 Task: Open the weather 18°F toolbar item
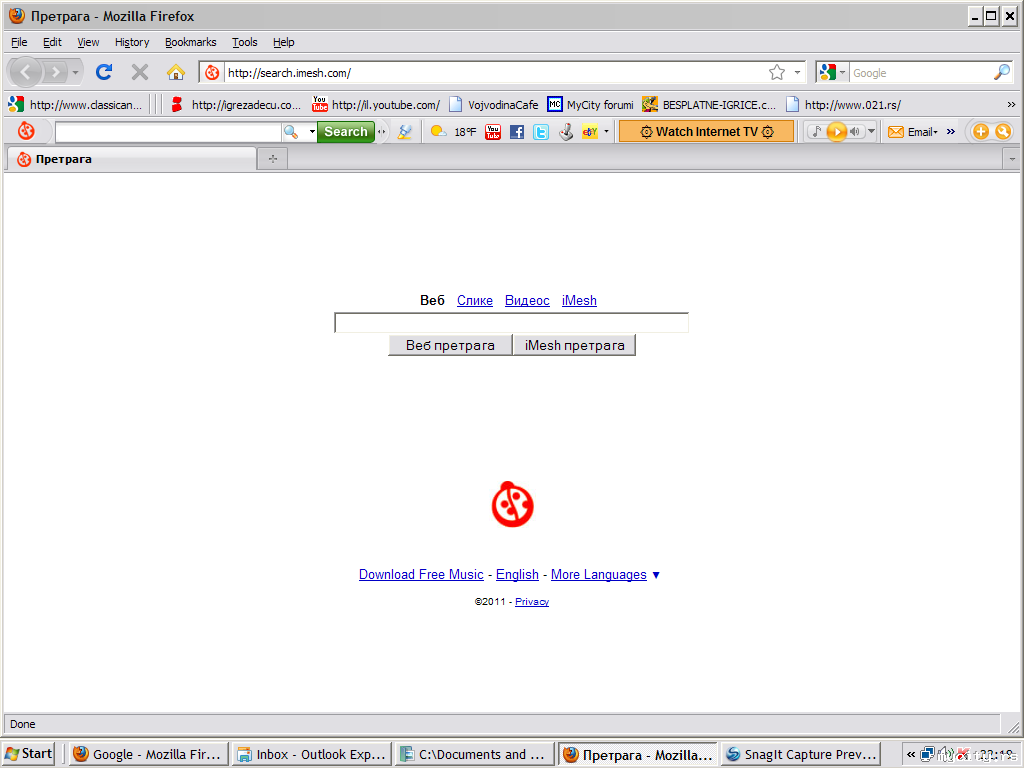[x=453, y=132]
